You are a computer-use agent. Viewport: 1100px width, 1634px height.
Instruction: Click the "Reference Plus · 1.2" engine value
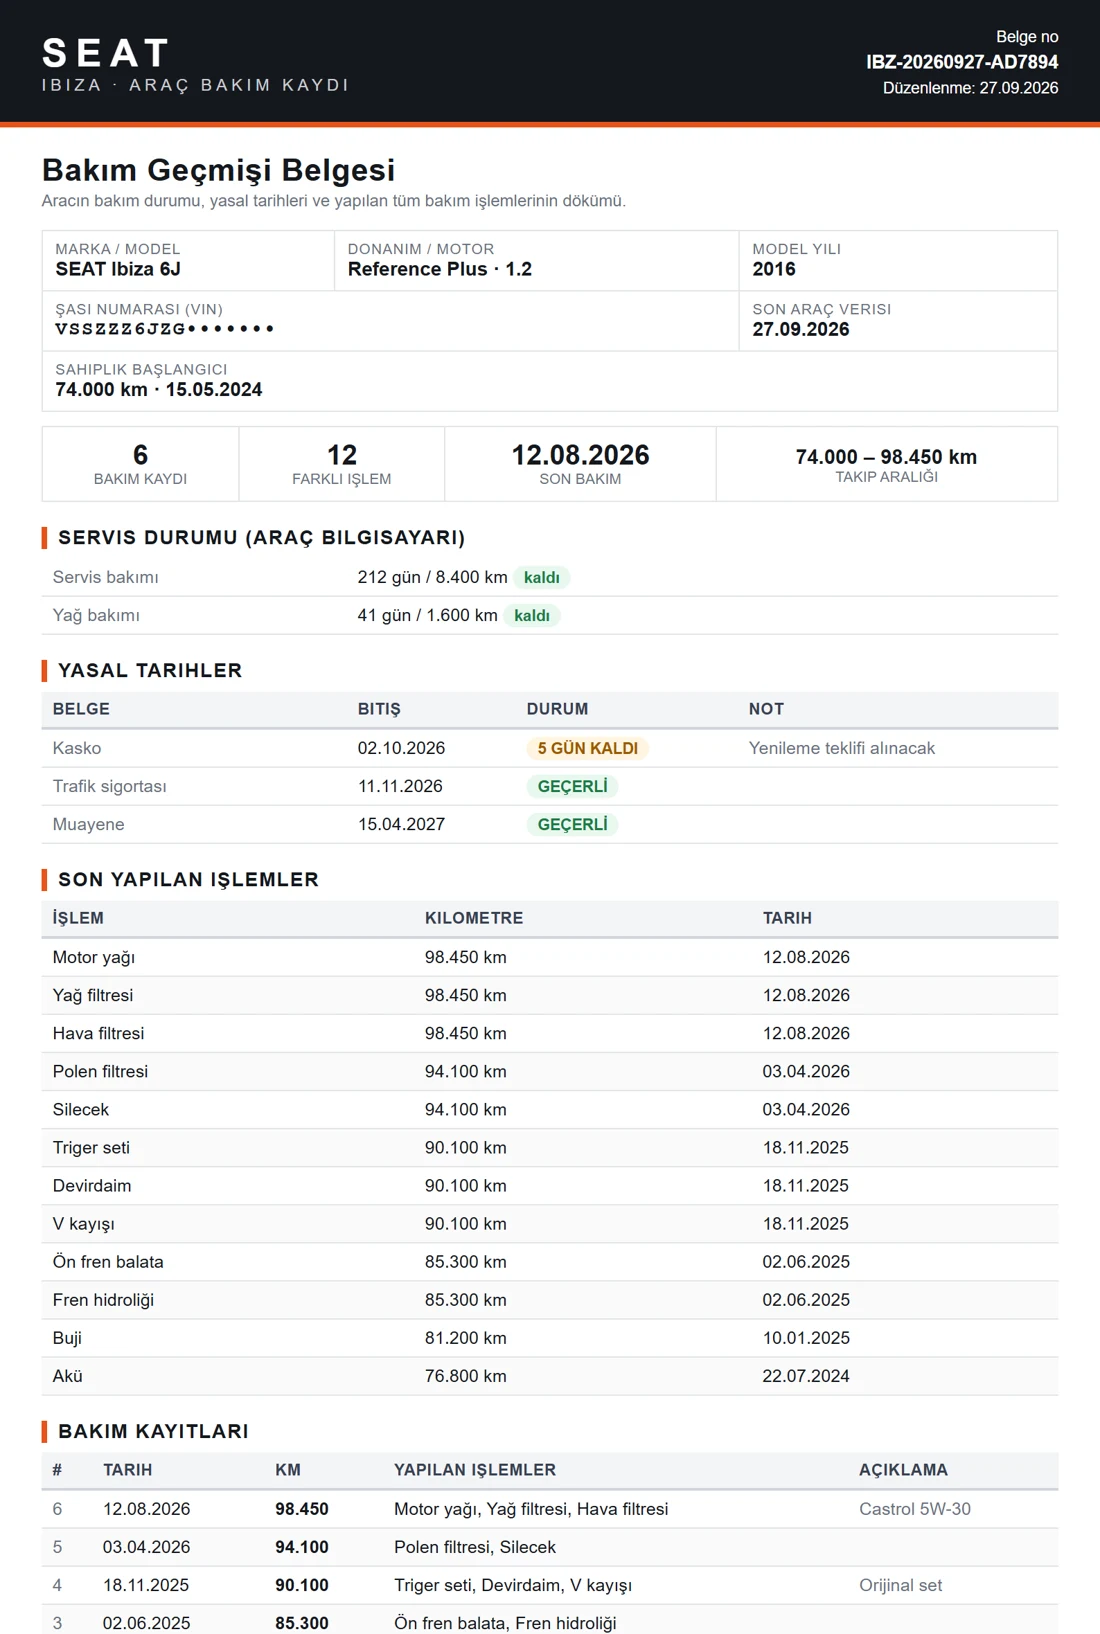(440, 269)
